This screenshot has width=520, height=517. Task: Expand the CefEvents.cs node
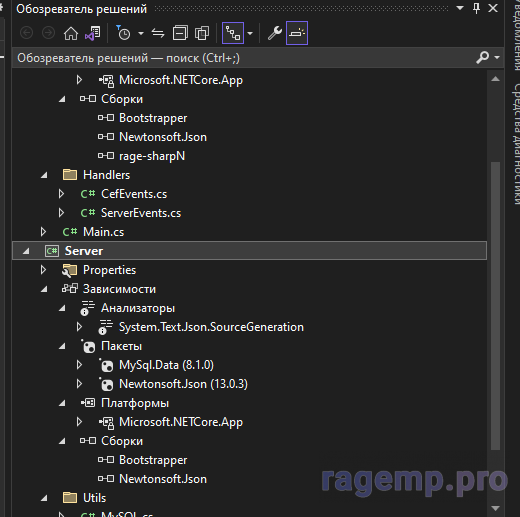pos(61,194)
